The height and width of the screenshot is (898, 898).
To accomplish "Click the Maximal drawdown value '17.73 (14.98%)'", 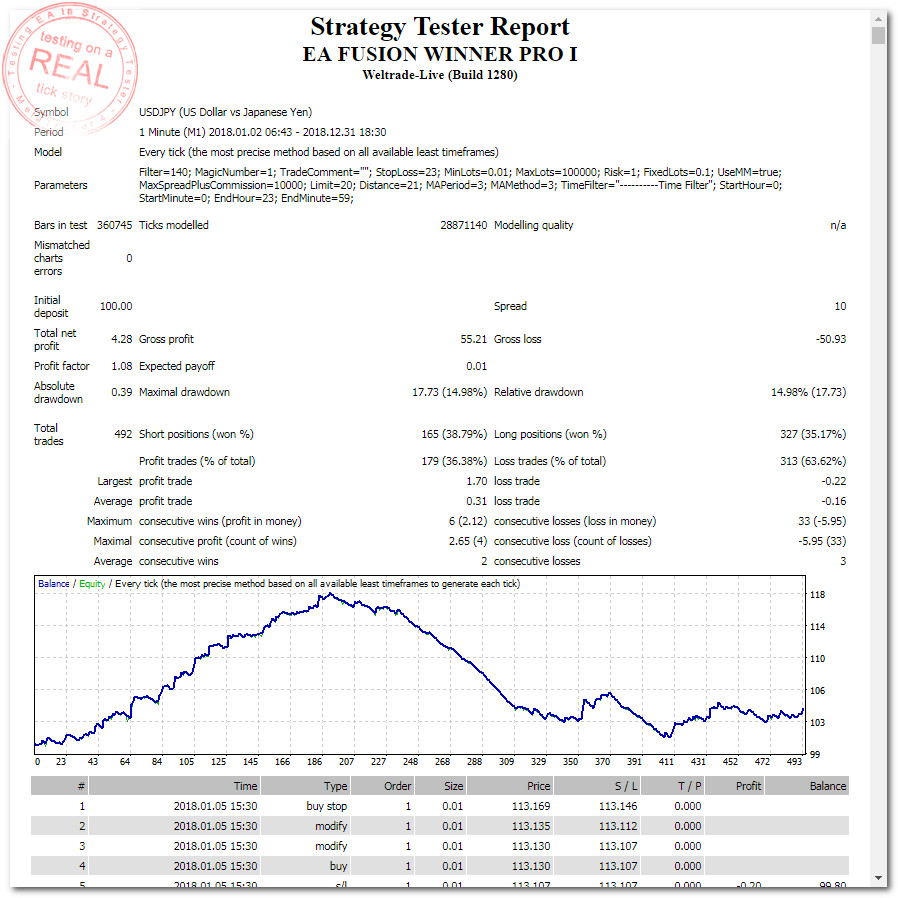I will (450, 392).
